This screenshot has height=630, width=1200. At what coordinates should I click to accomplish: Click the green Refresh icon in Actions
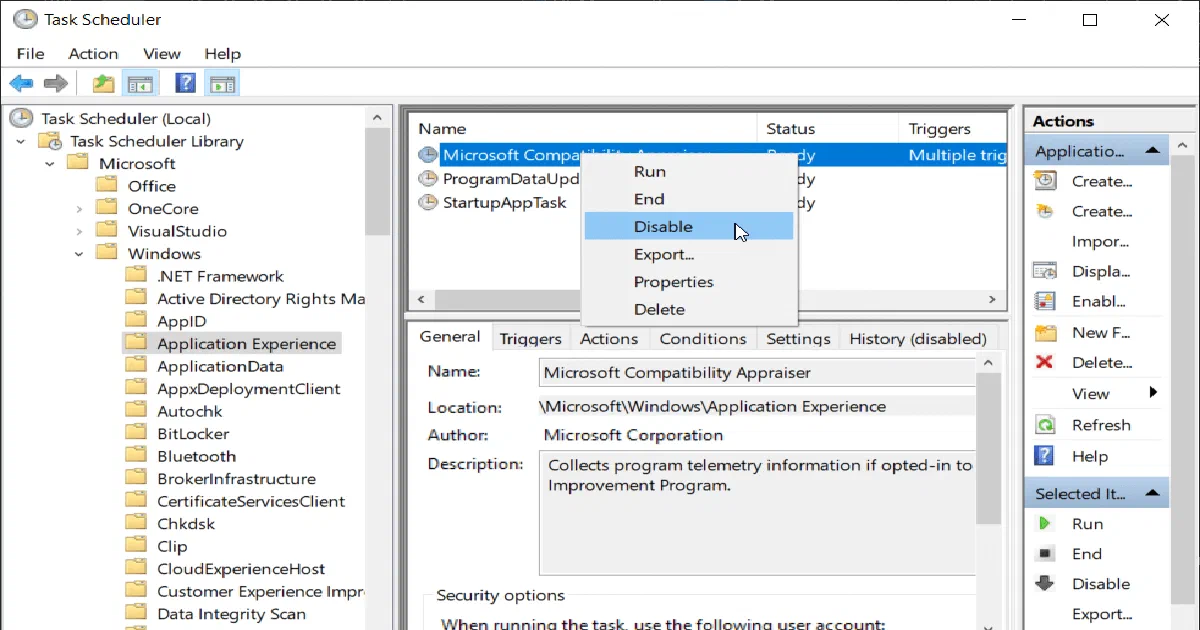pyautogui.click(x=1046, y=425)
